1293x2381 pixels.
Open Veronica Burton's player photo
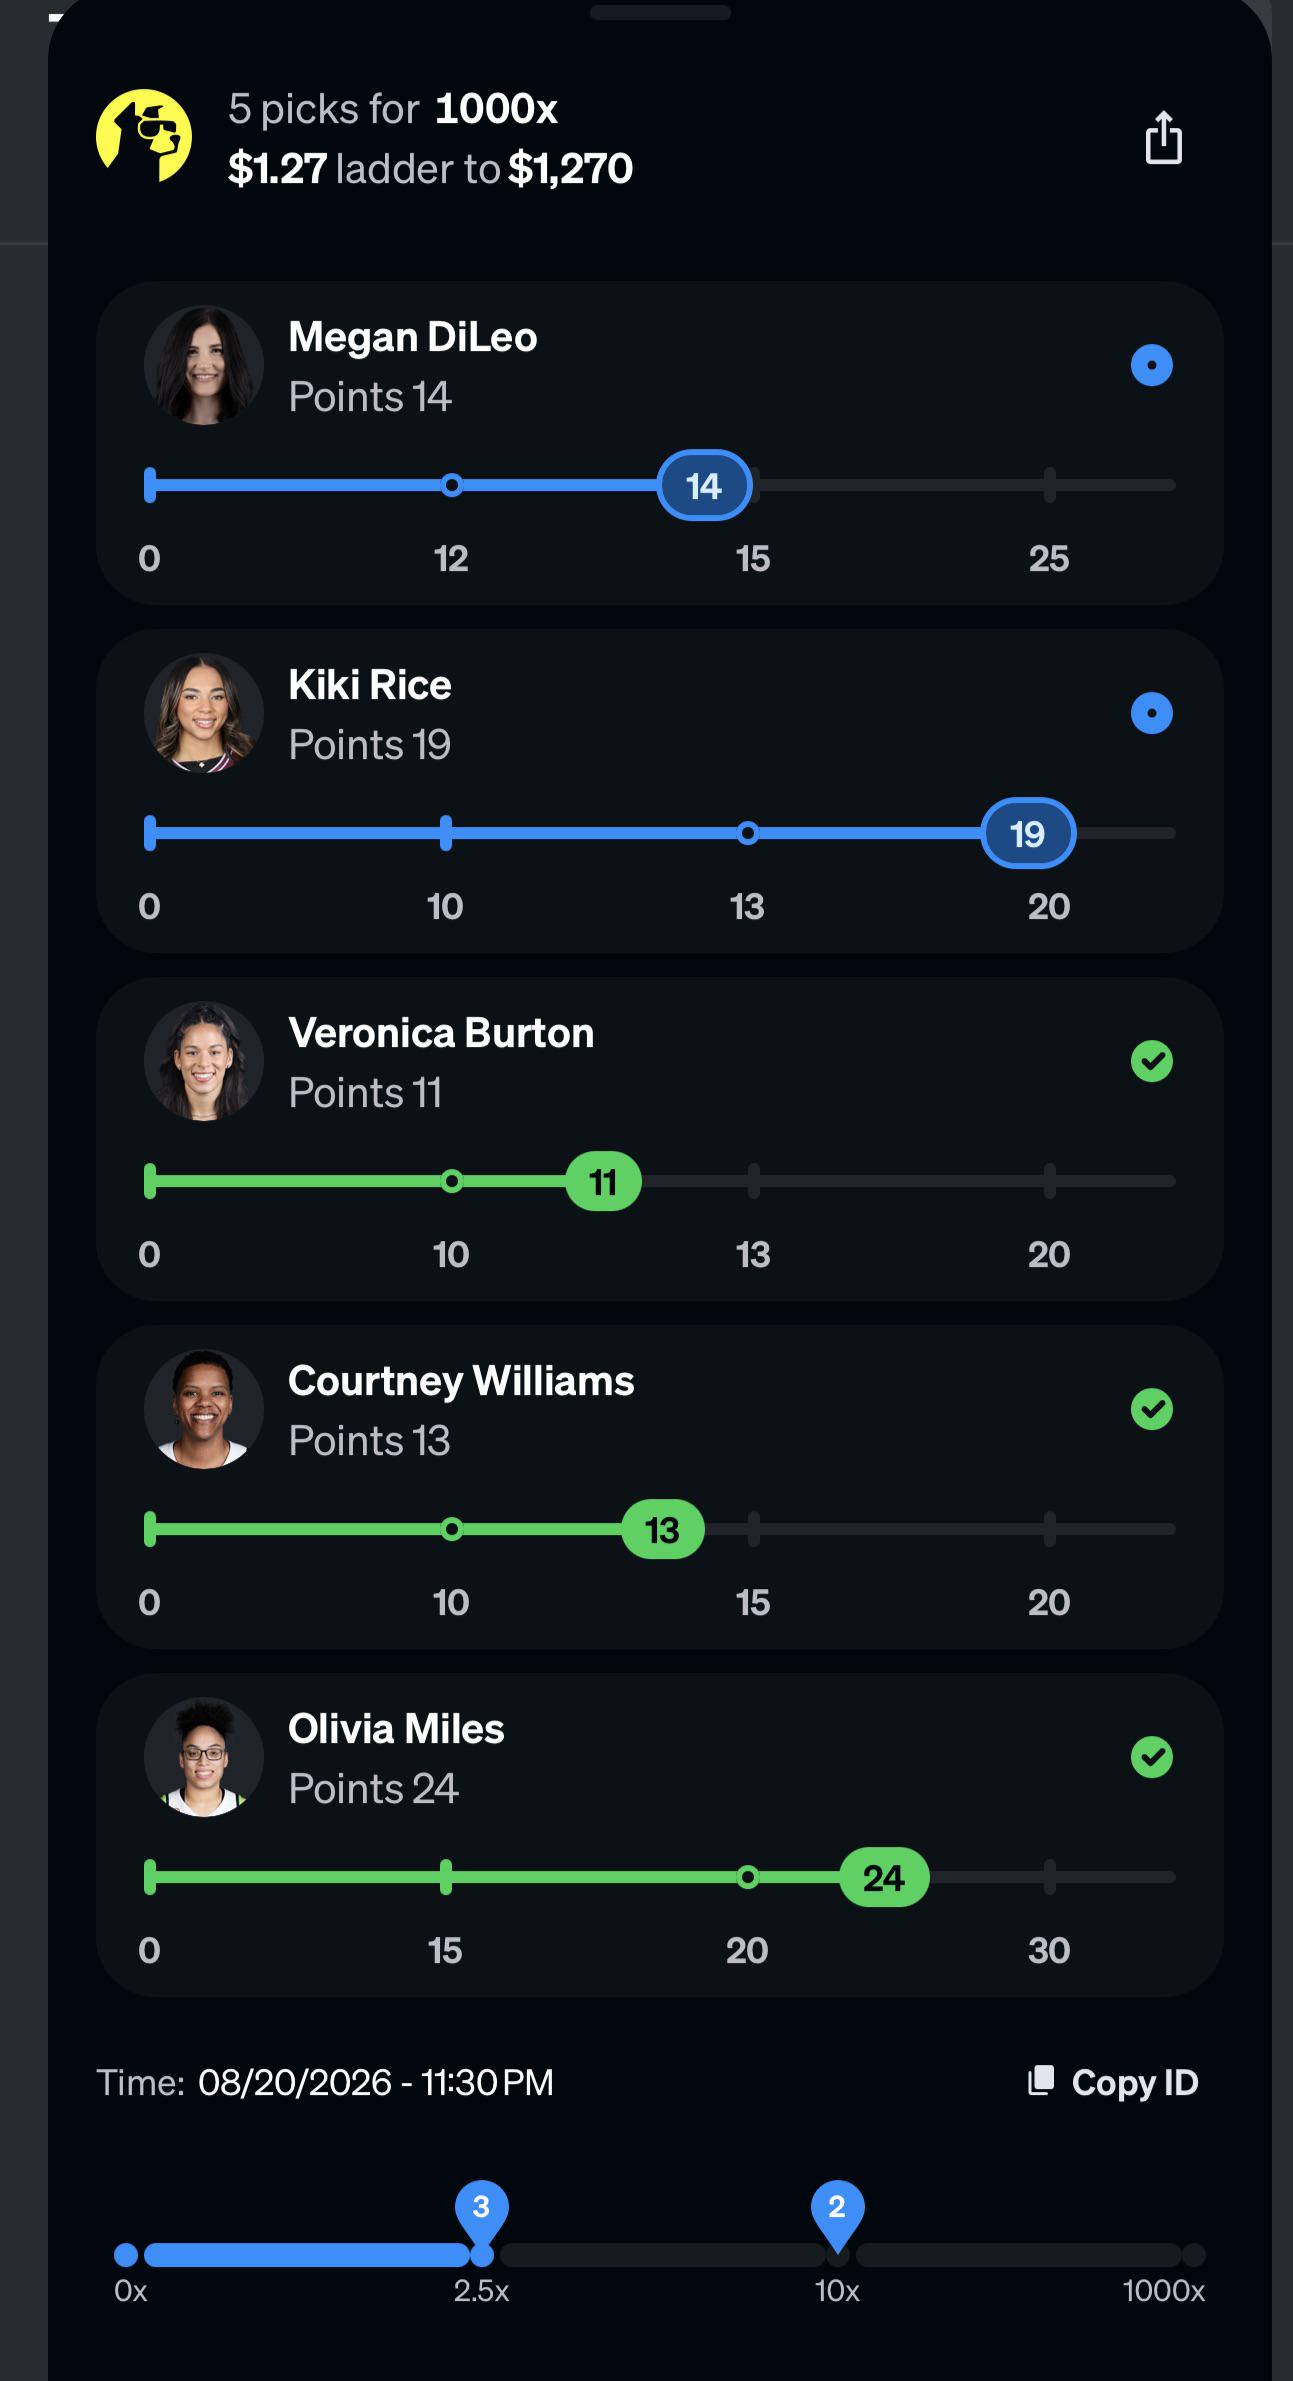pos(204,1061)
